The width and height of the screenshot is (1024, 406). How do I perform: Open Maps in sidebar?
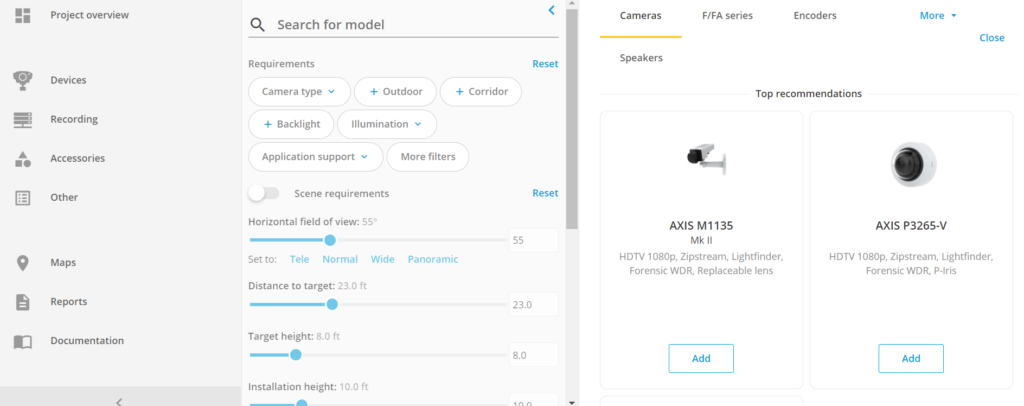63,262
